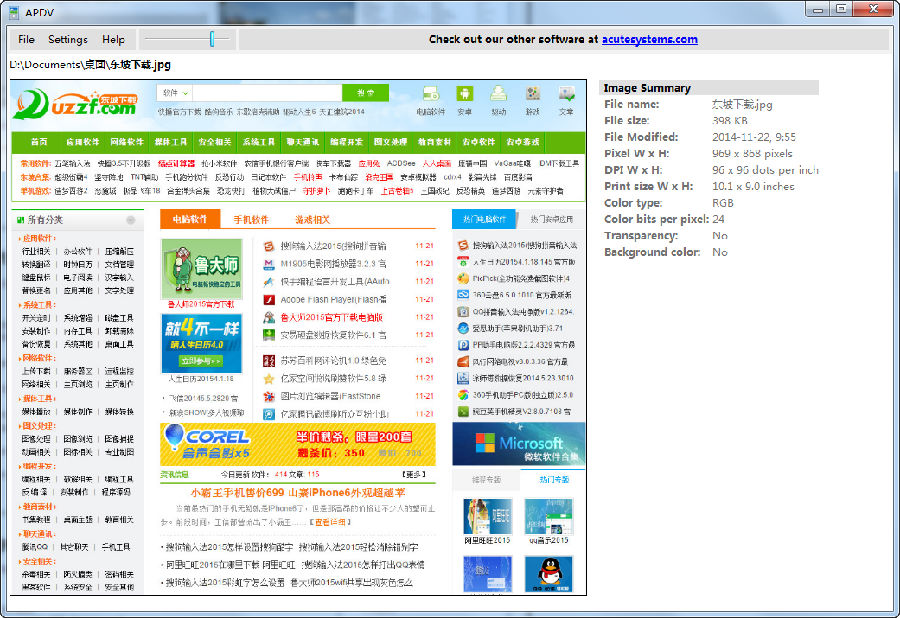900x618 pixels.
Task: Click the Background color value No
Action: pyautogui.click(x=720, y=252)
